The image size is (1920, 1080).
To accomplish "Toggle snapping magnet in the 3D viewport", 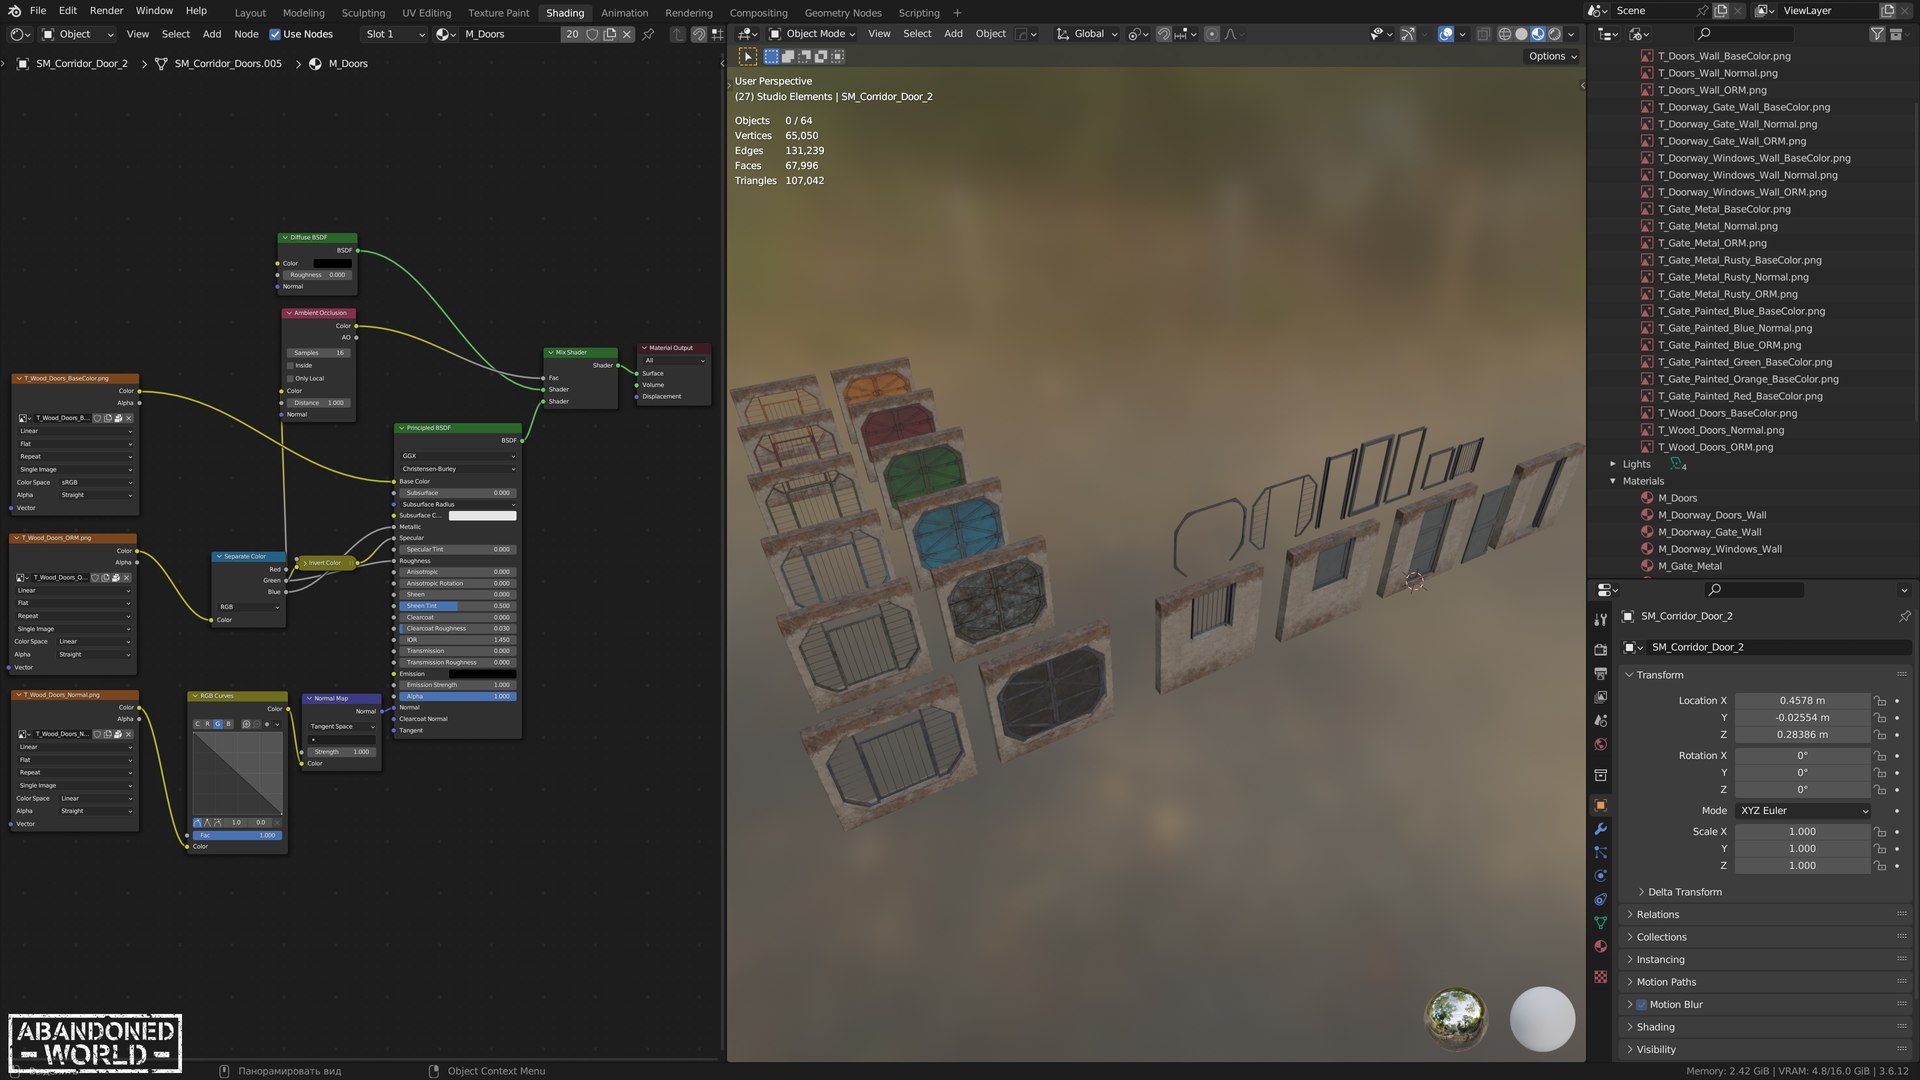I will [1163, 34].
